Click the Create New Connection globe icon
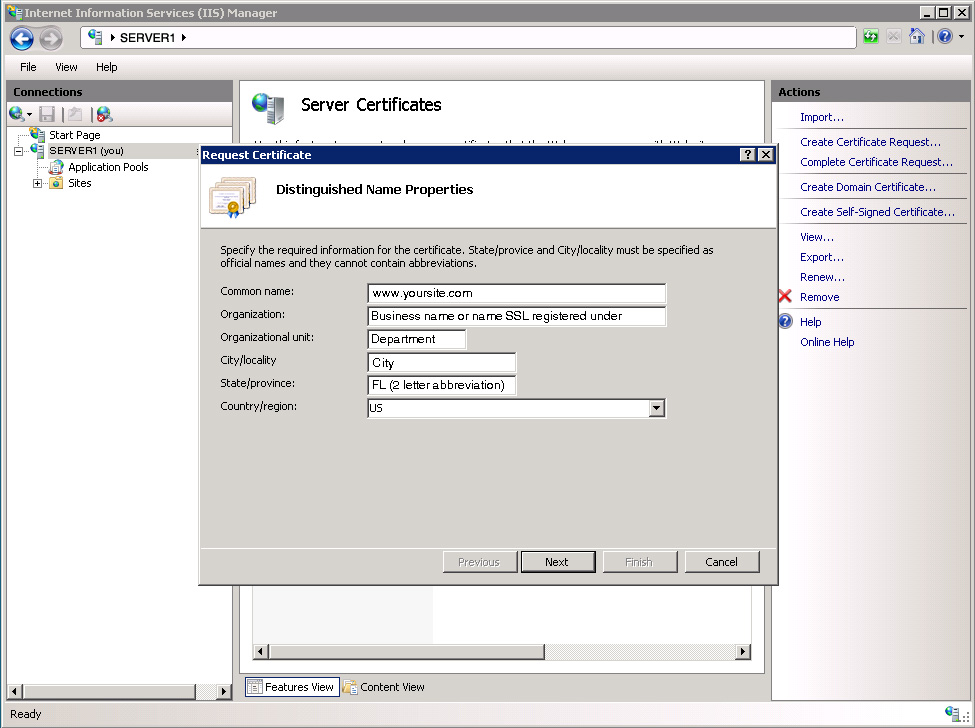Viewport: 975px width, 728px height. pos(16,114)
